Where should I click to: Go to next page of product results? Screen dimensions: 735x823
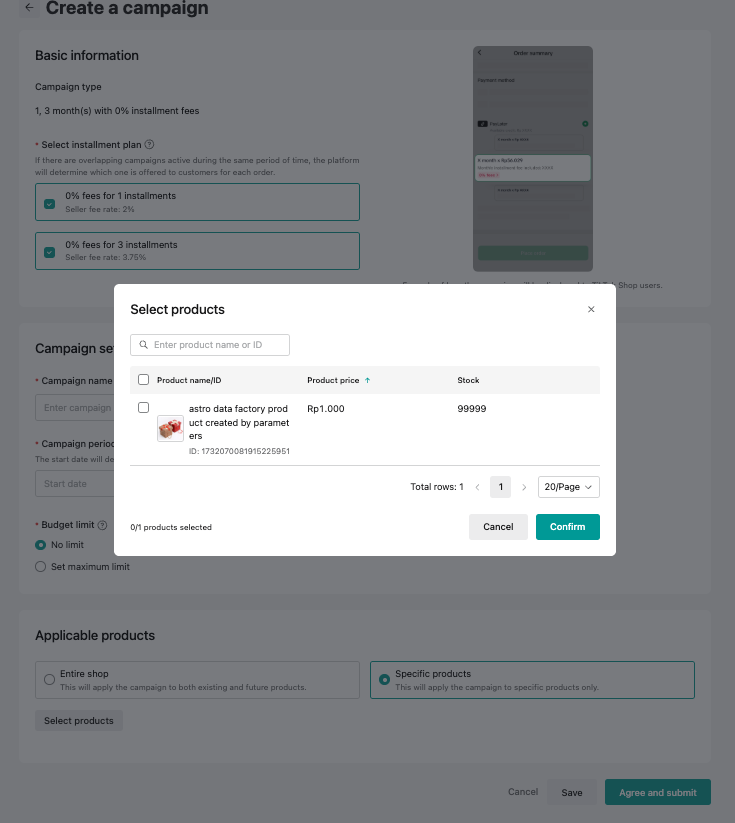[524, 487]
